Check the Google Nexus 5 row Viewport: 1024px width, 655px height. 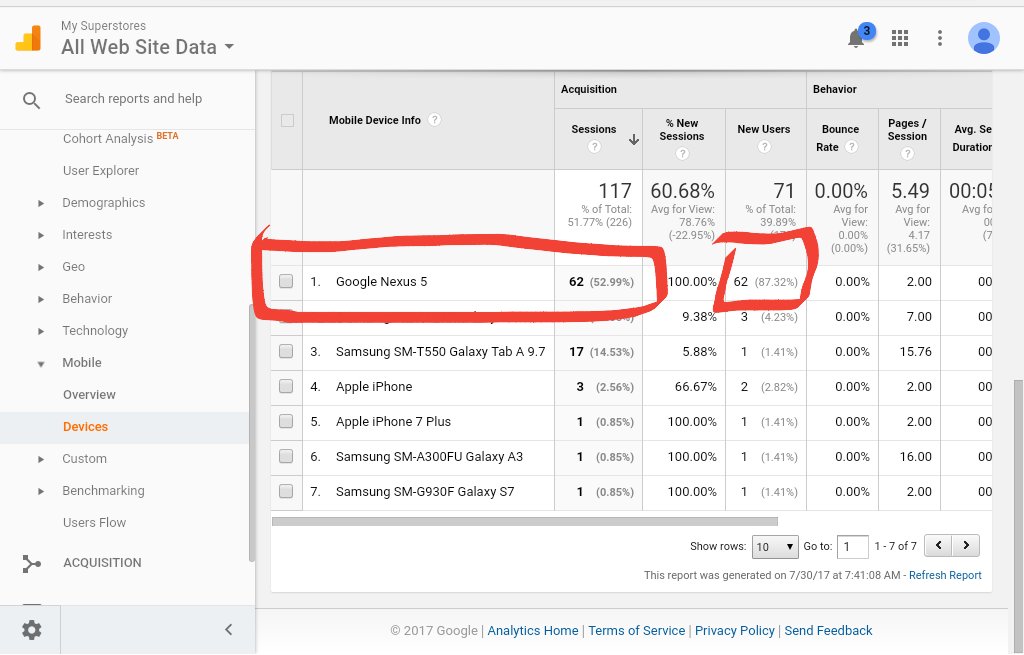click(x=286, y=281)
